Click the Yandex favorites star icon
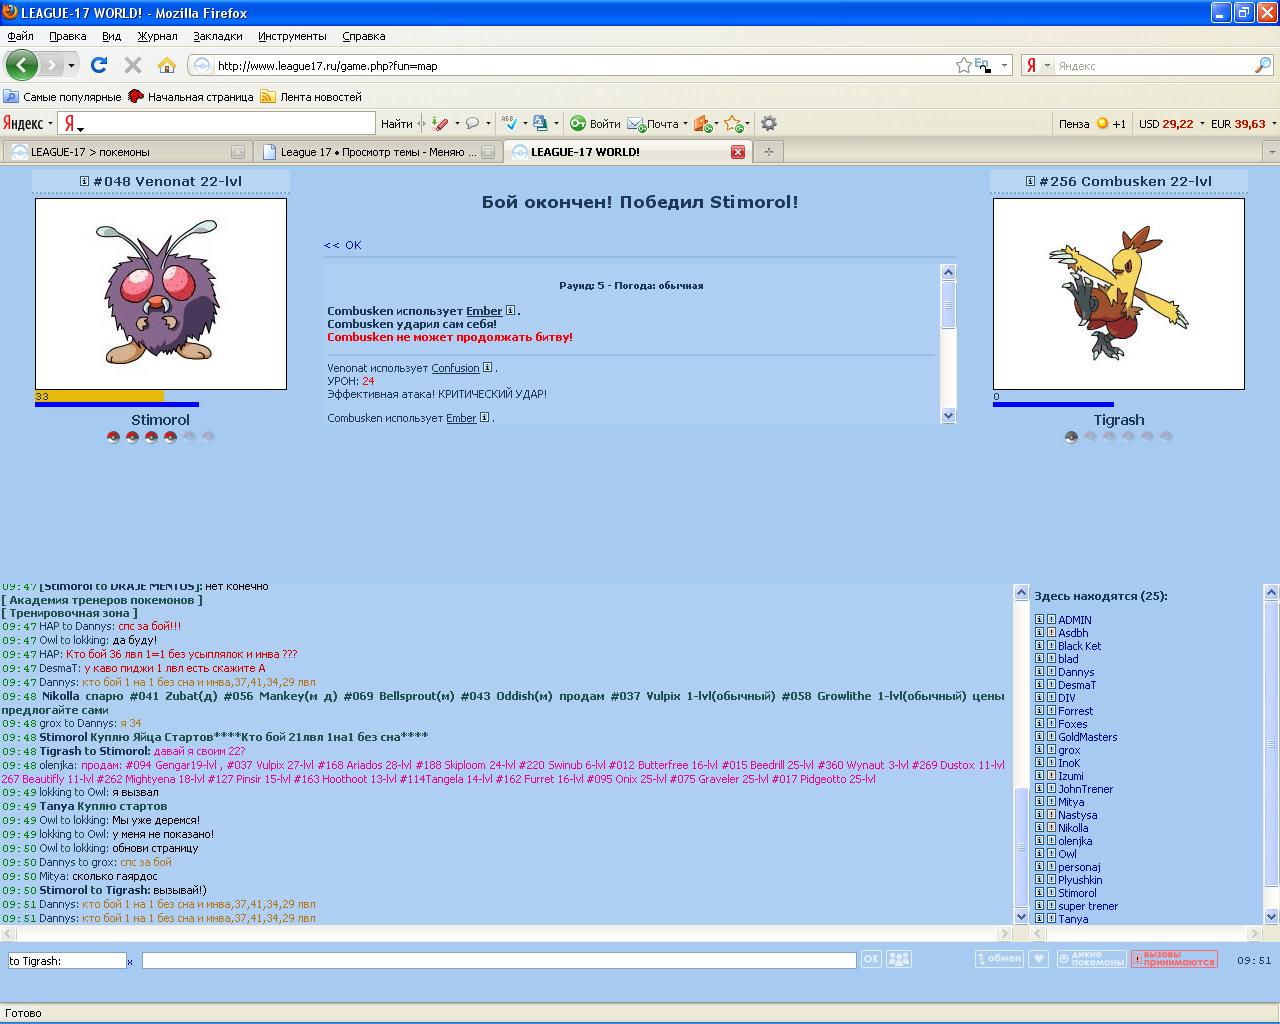The image size is (1280, 1024). (734, 124)
